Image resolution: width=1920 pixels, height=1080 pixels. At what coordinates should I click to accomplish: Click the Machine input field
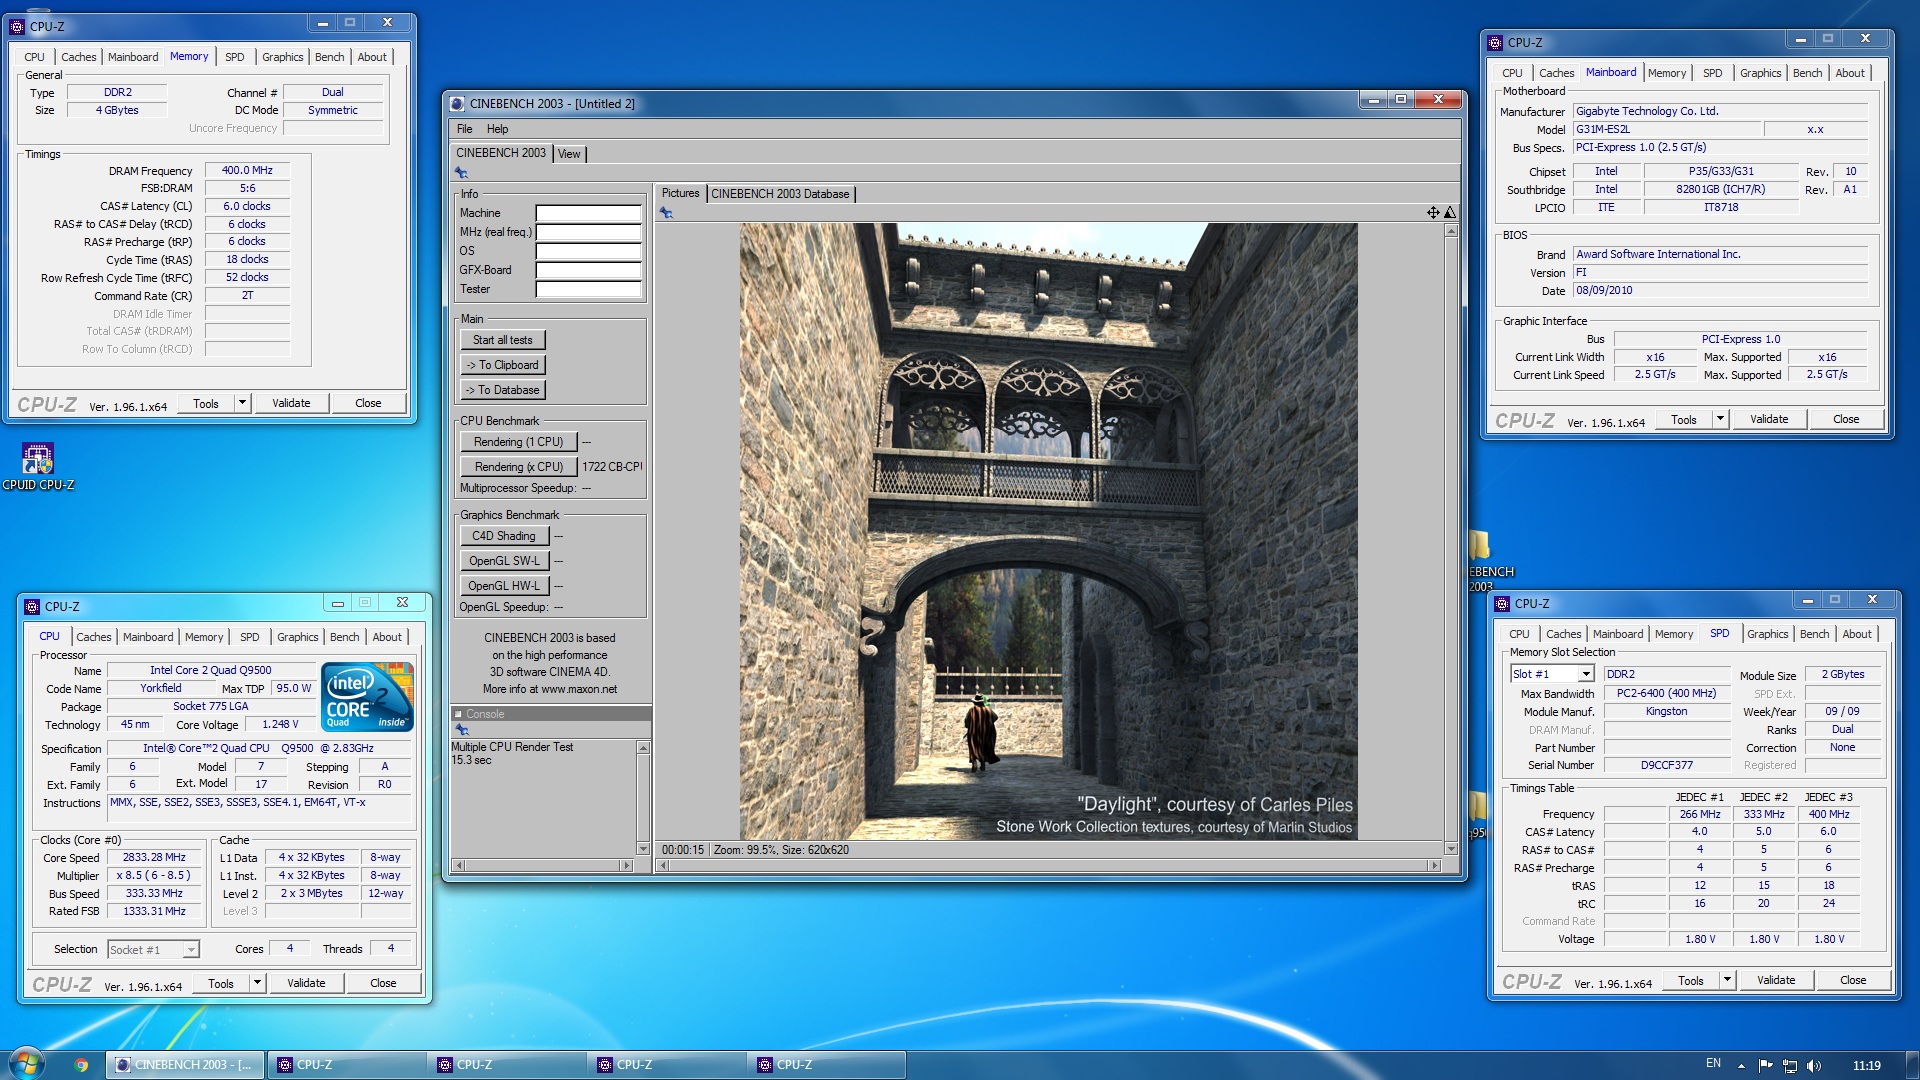coord(588,213)
